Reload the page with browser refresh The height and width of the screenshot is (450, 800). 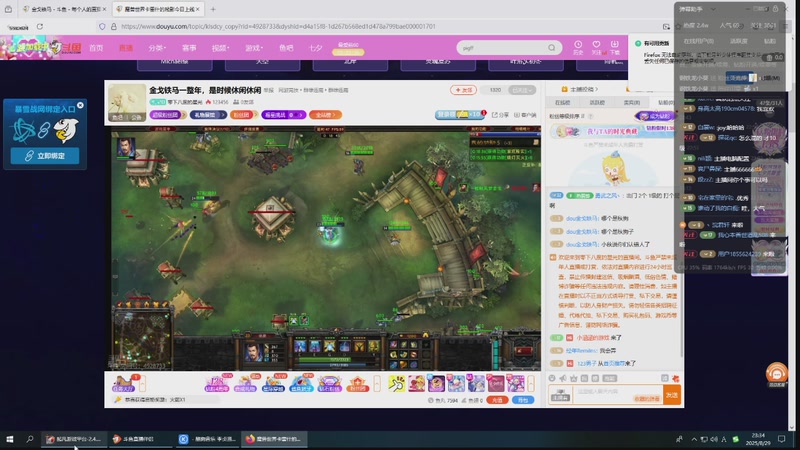pyautogui.click(x=40, y=27)
